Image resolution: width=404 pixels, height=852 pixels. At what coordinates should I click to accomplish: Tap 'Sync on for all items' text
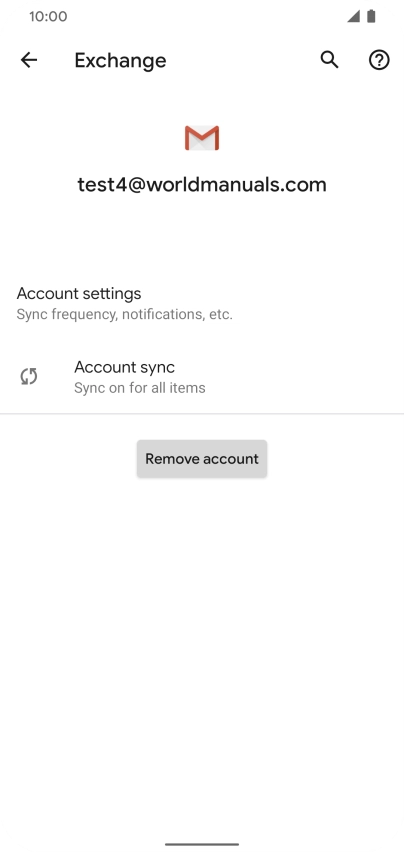[x=140, y=388]
